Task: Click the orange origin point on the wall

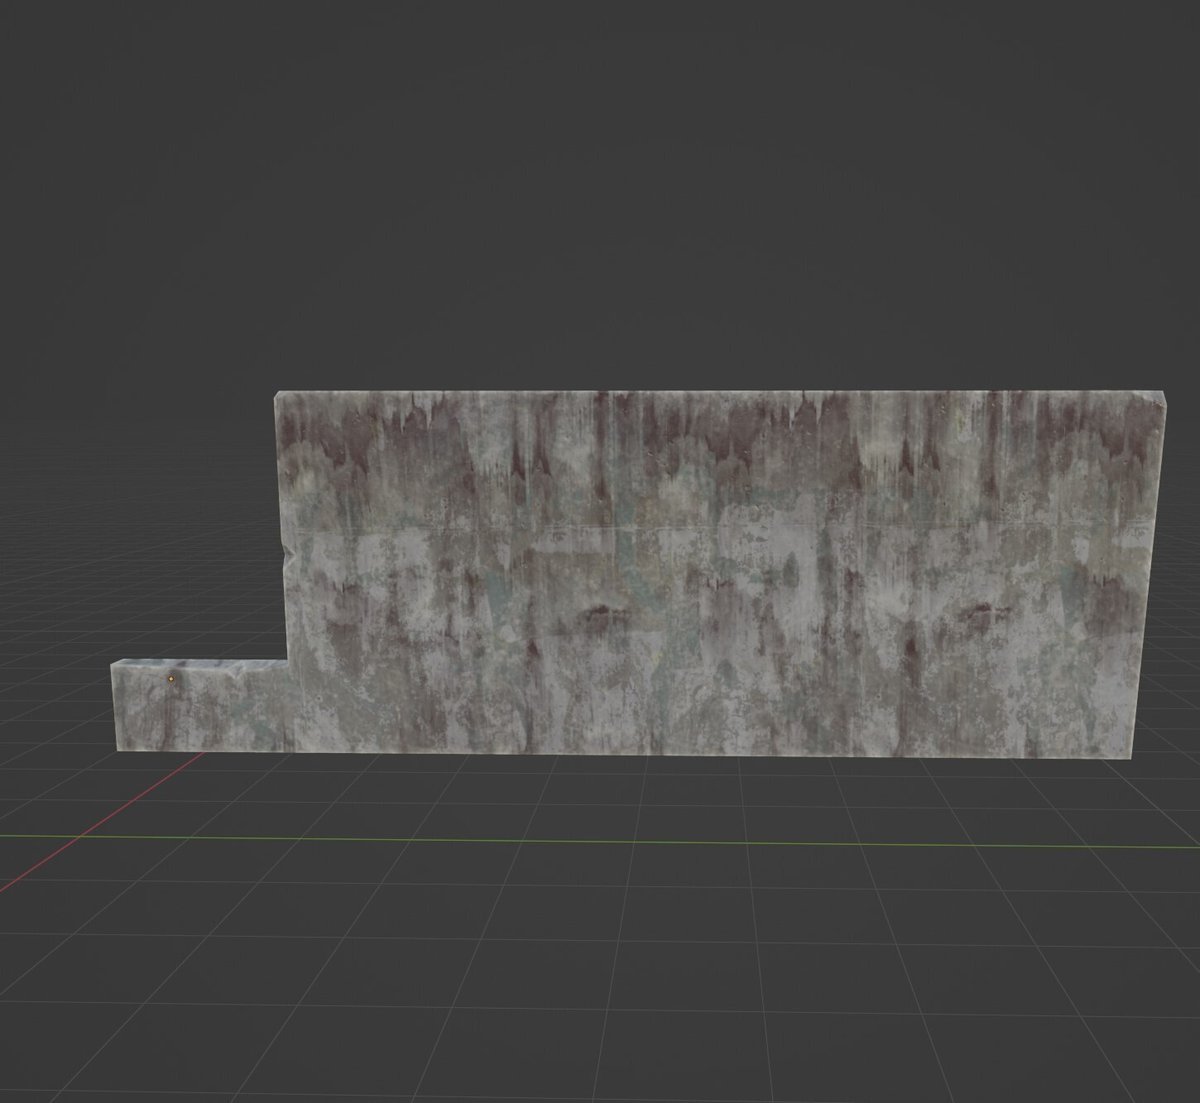Action: [x=171, y=678]
